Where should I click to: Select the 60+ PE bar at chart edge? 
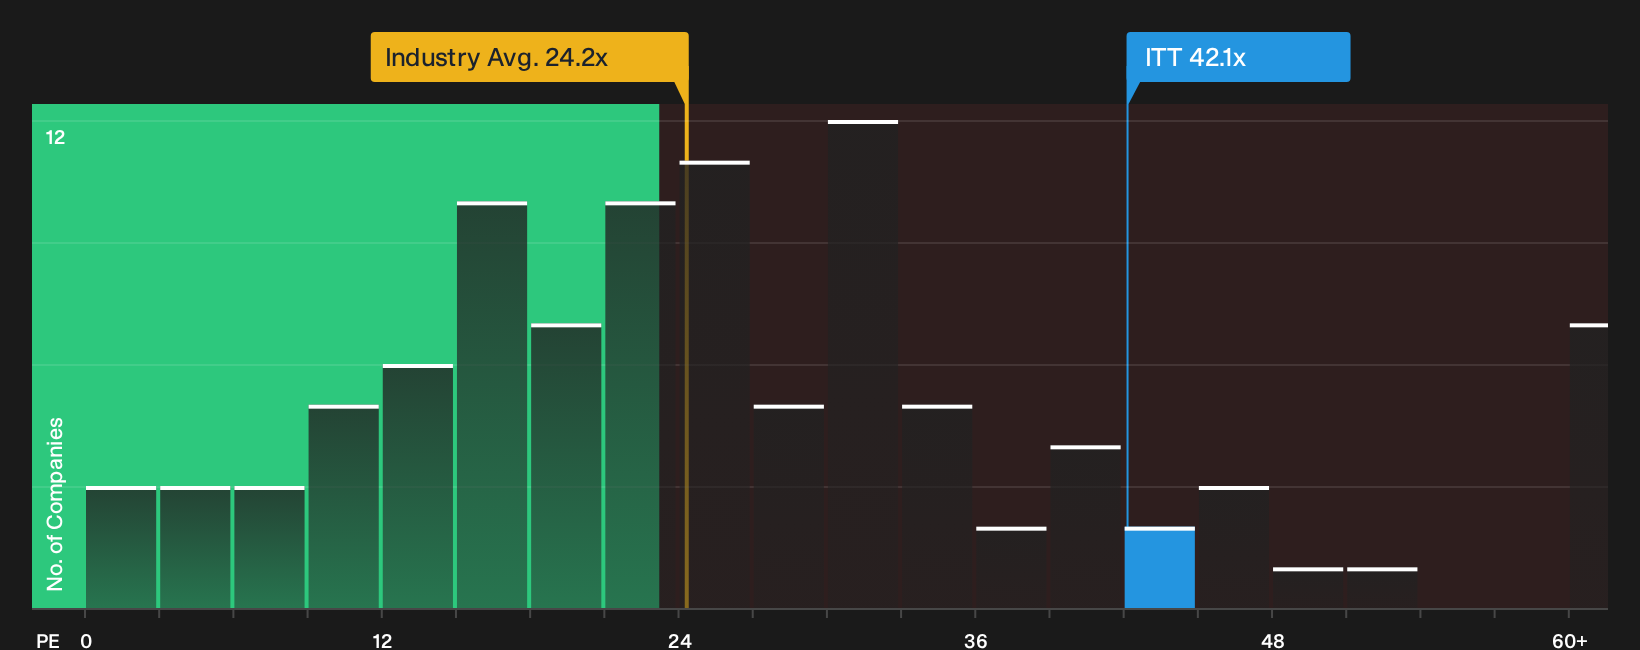(1589, 466)
